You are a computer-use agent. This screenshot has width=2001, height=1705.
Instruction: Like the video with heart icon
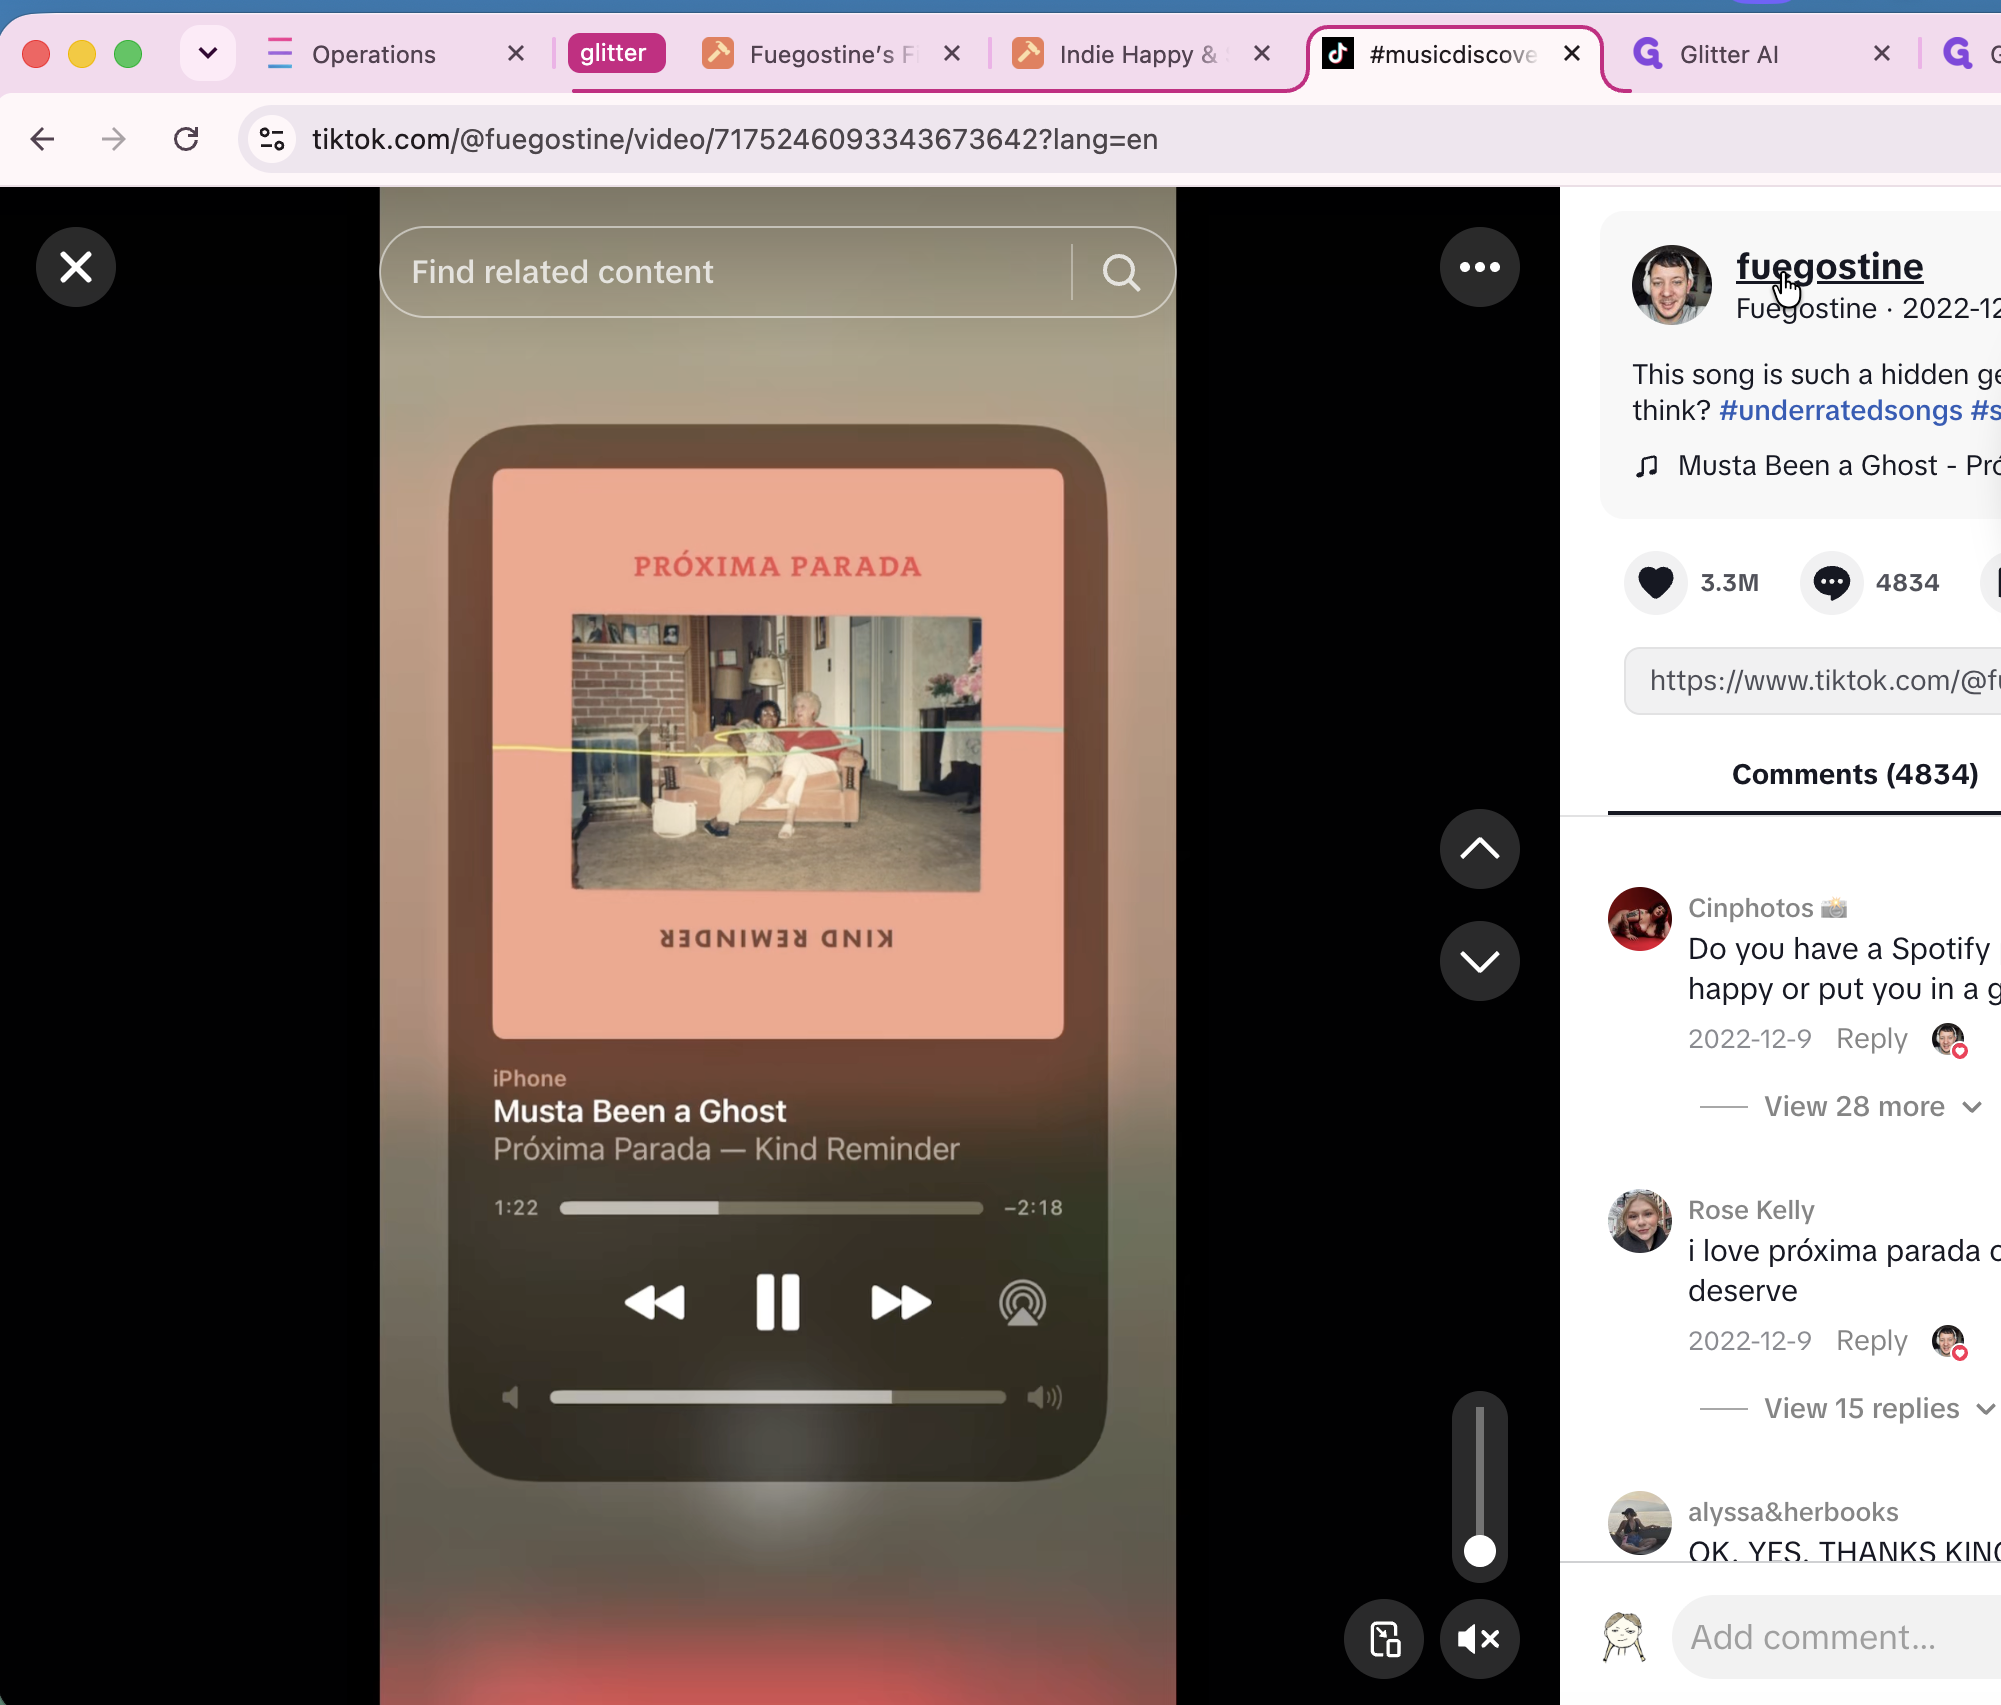coord(1655,582)
